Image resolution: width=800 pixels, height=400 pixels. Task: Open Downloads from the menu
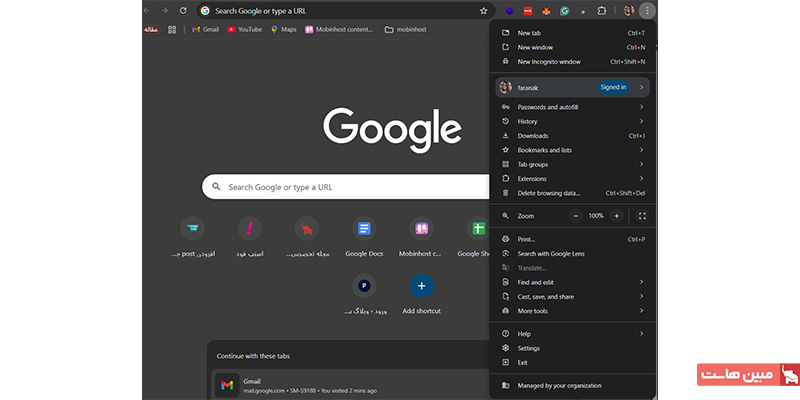coord(572,136)
